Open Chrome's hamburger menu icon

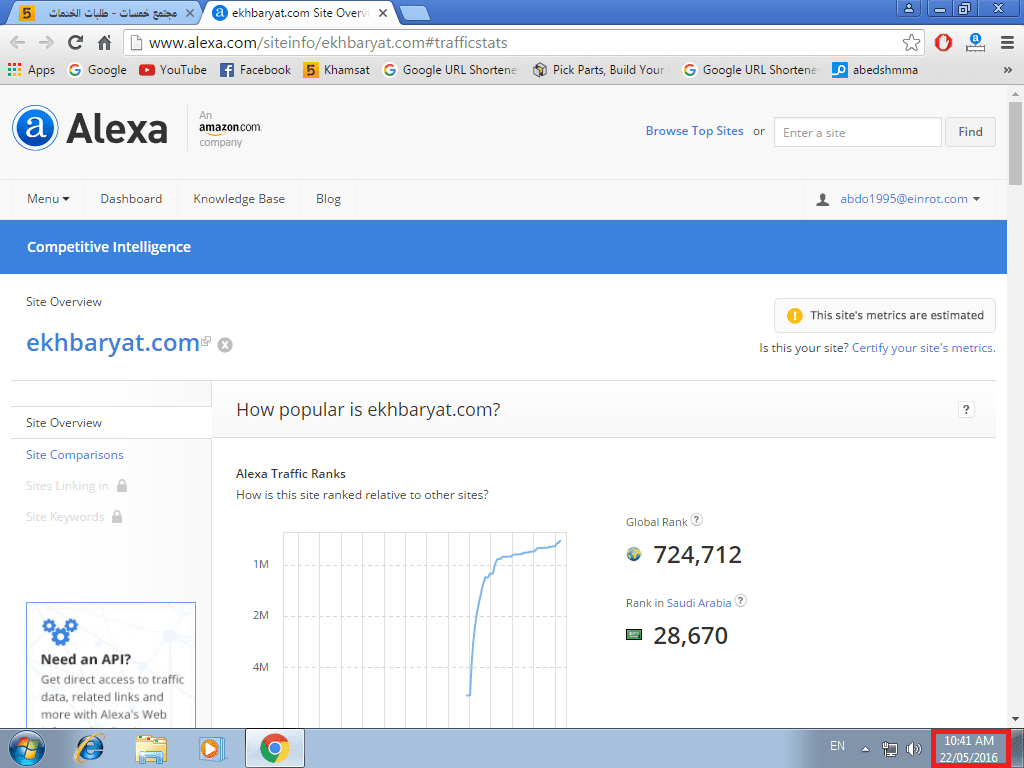point(1007,43)
